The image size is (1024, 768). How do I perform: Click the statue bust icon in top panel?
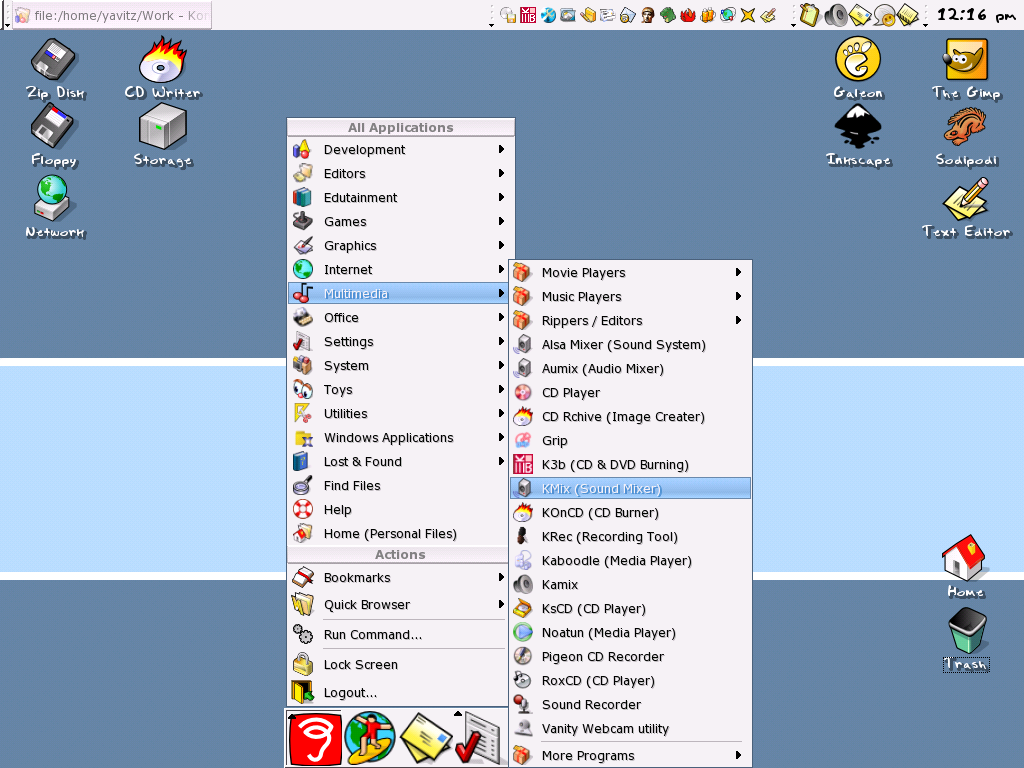click(x=647, y=14)
